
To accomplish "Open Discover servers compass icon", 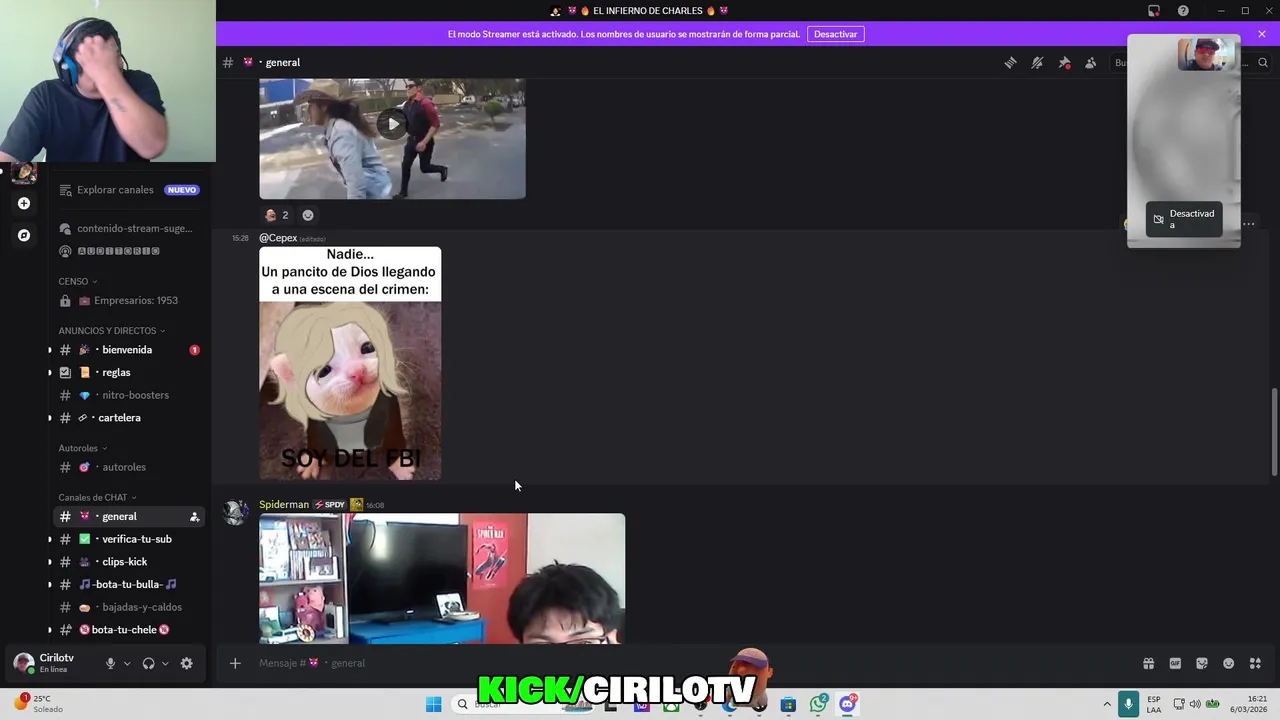I will pyautogui.click(x=24, y=235).
